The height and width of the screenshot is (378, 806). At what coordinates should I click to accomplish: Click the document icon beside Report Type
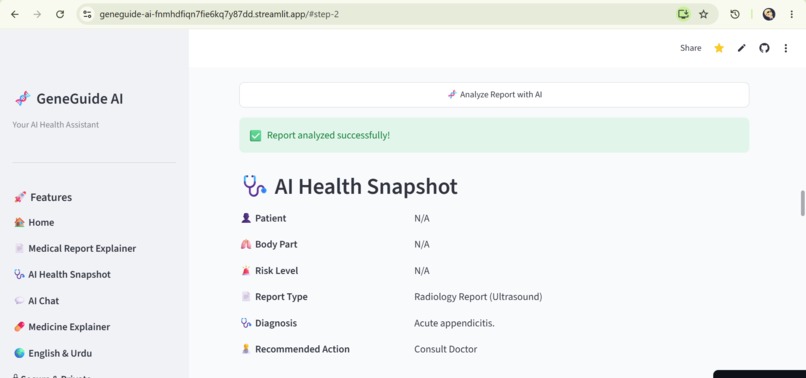(x=246, y=297)
